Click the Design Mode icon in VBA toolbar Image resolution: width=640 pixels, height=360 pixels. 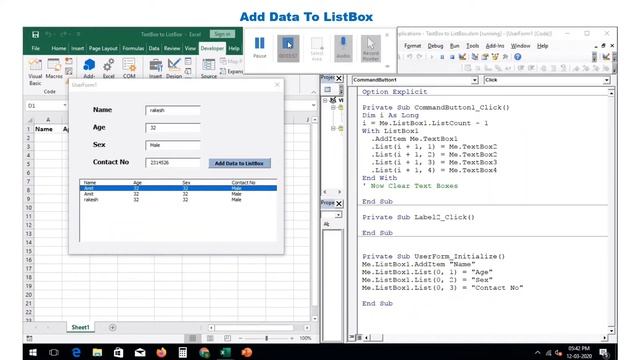pyautogui.click(x=462, y=57)
